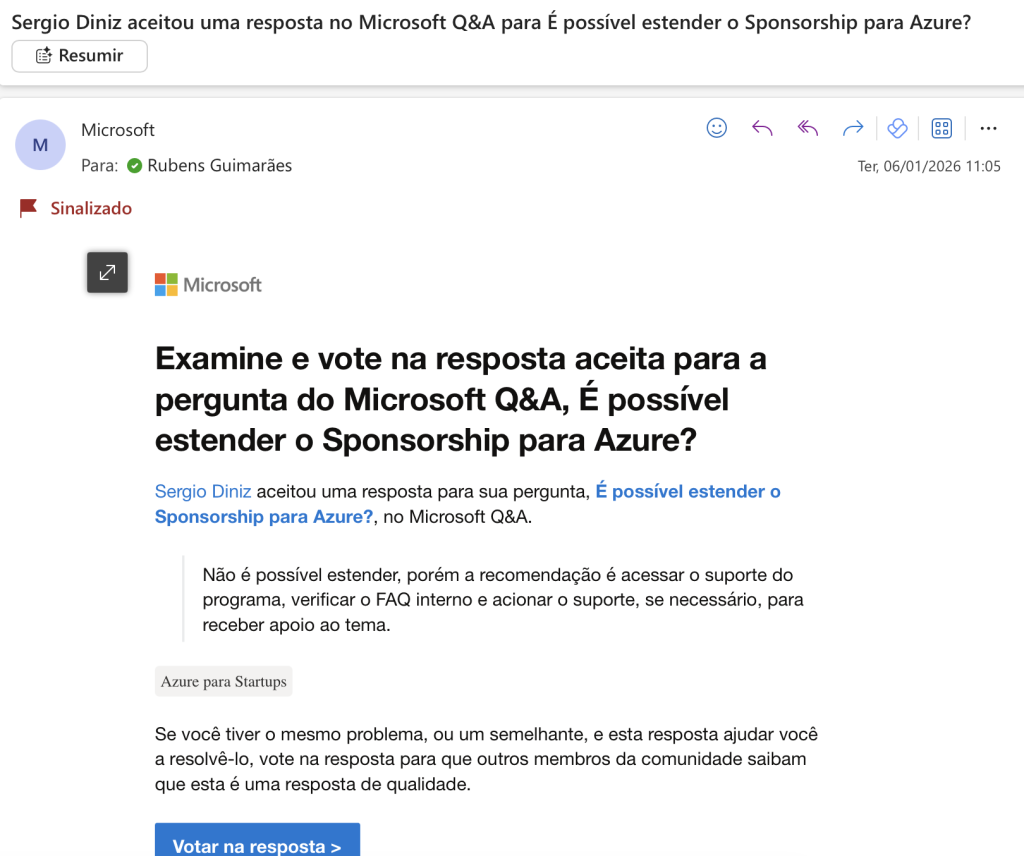Image resolution: width=1024 pixels, height=856 pixels.
Task: Open the Viva Insights heart icon
Action: tap(897, 128)
